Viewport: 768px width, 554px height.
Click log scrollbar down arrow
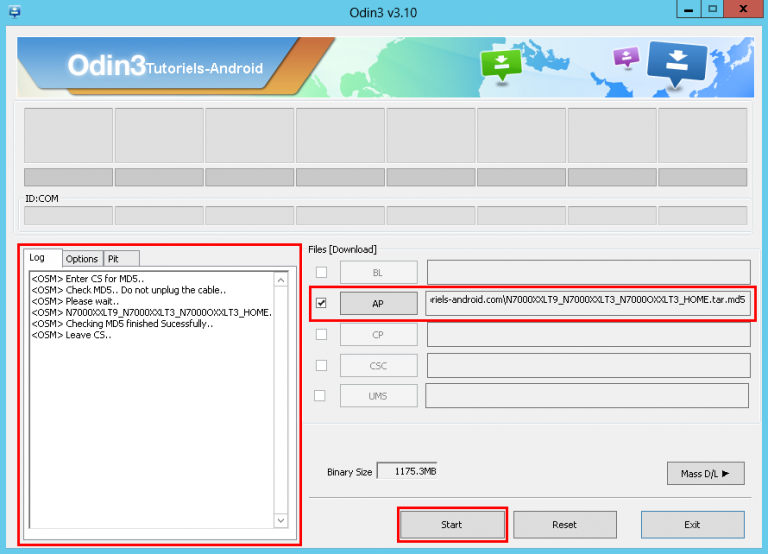point(281,520)
